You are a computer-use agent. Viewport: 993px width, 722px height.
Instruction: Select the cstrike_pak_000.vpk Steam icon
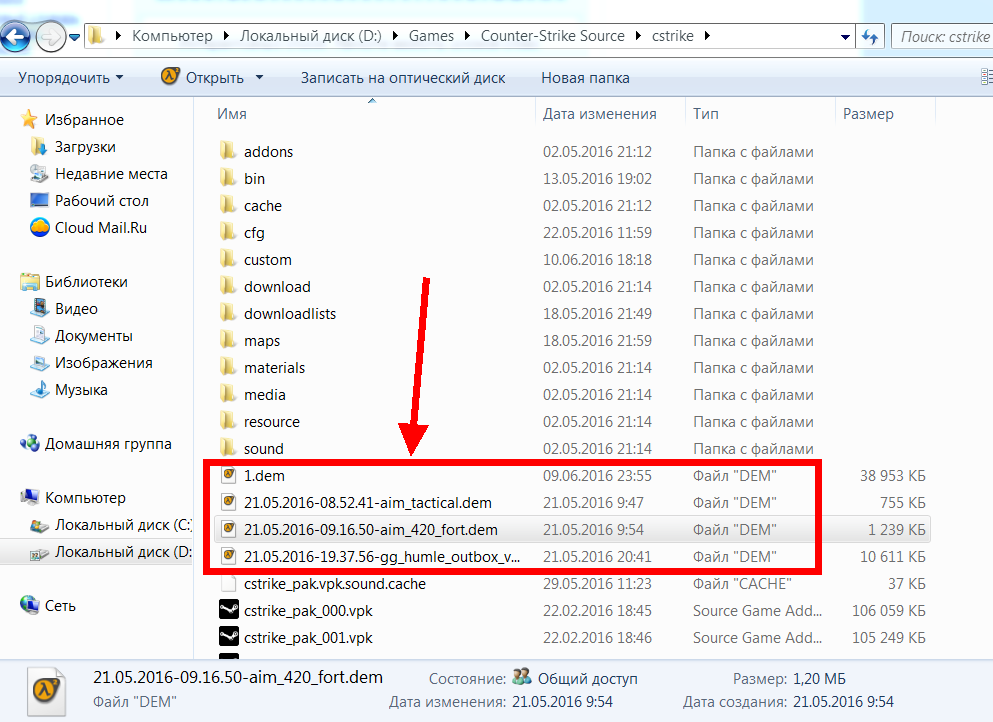(x=229, y=609)
